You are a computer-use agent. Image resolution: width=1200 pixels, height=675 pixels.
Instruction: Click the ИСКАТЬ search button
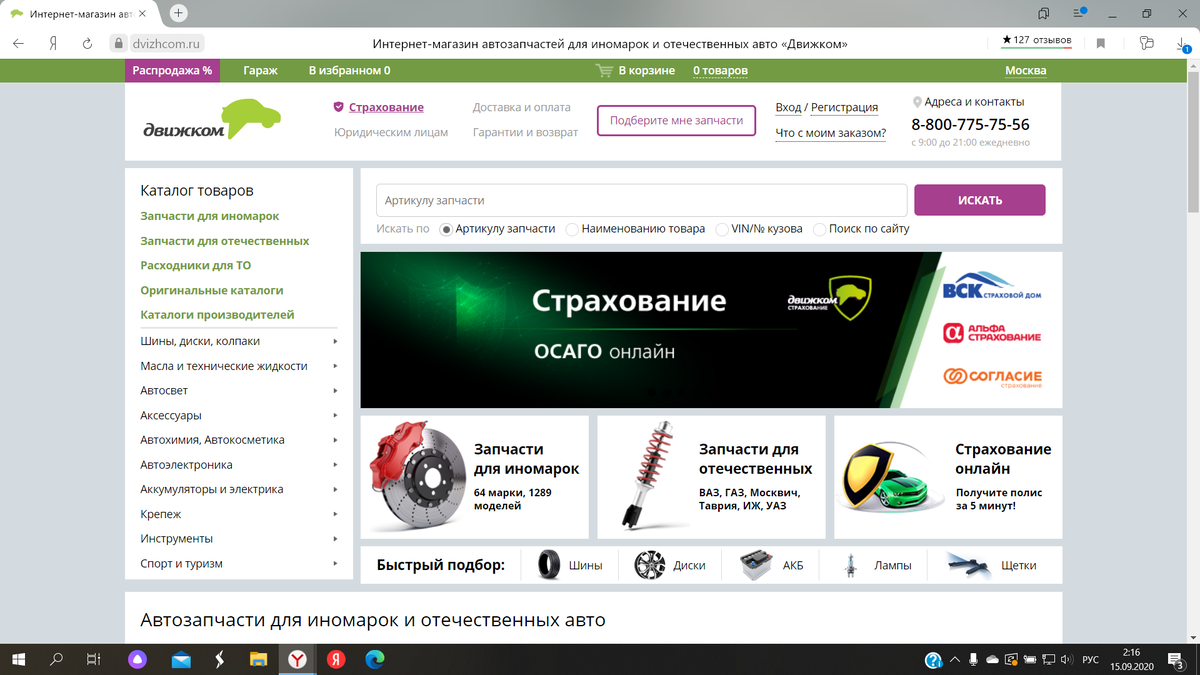(x=980, y=200)
